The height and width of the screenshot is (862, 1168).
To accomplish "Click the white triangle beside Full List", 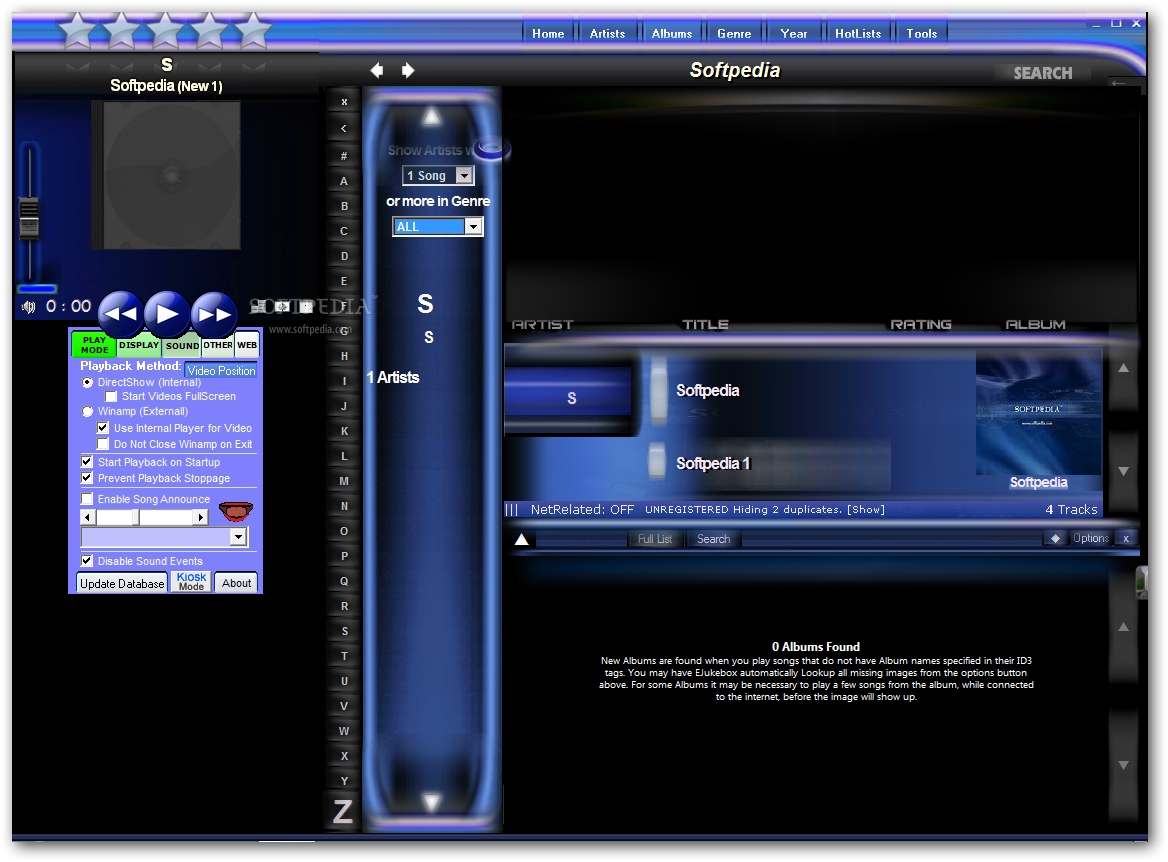I will click(x=521, y=539).
